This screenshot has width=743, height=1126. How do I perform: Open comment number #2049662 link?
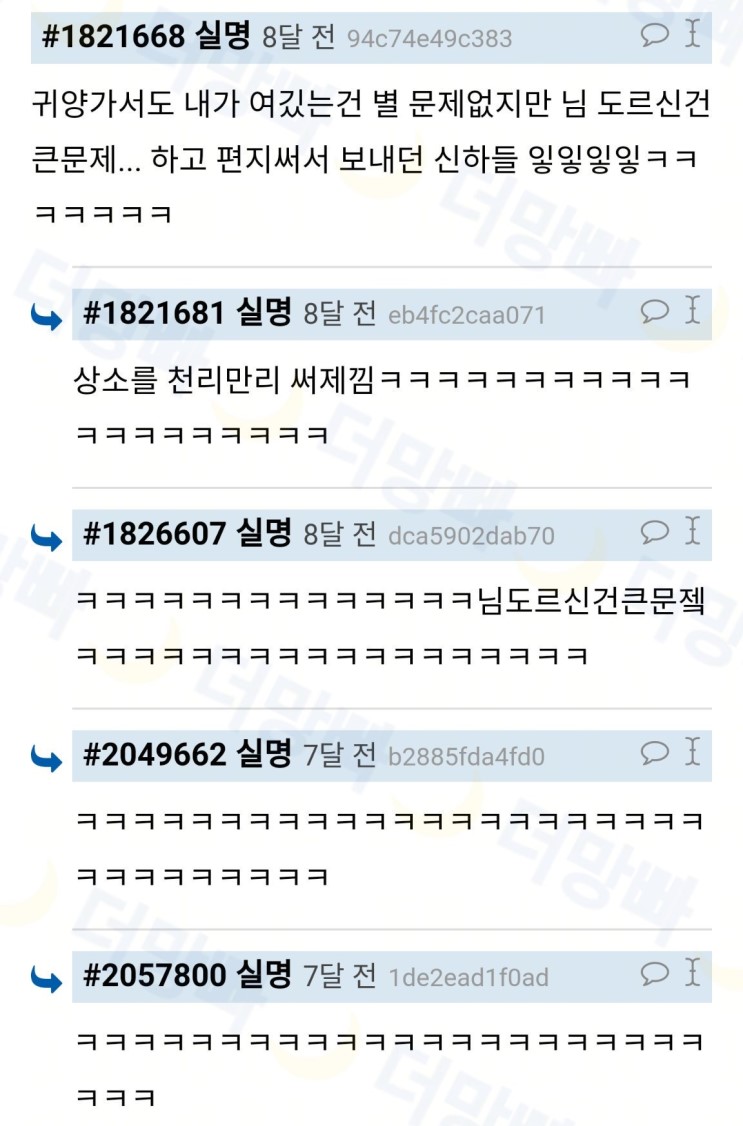(x=154, y=754)
